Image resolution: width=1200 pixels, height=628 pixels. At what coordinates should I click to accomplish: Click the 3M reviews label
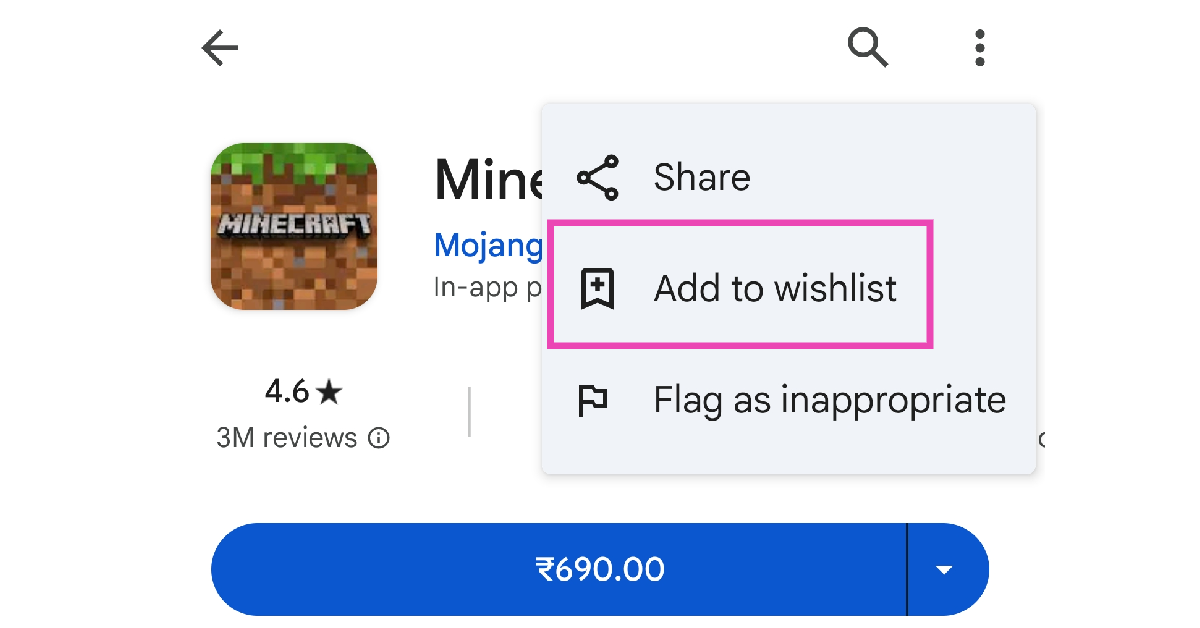[286, 438]
